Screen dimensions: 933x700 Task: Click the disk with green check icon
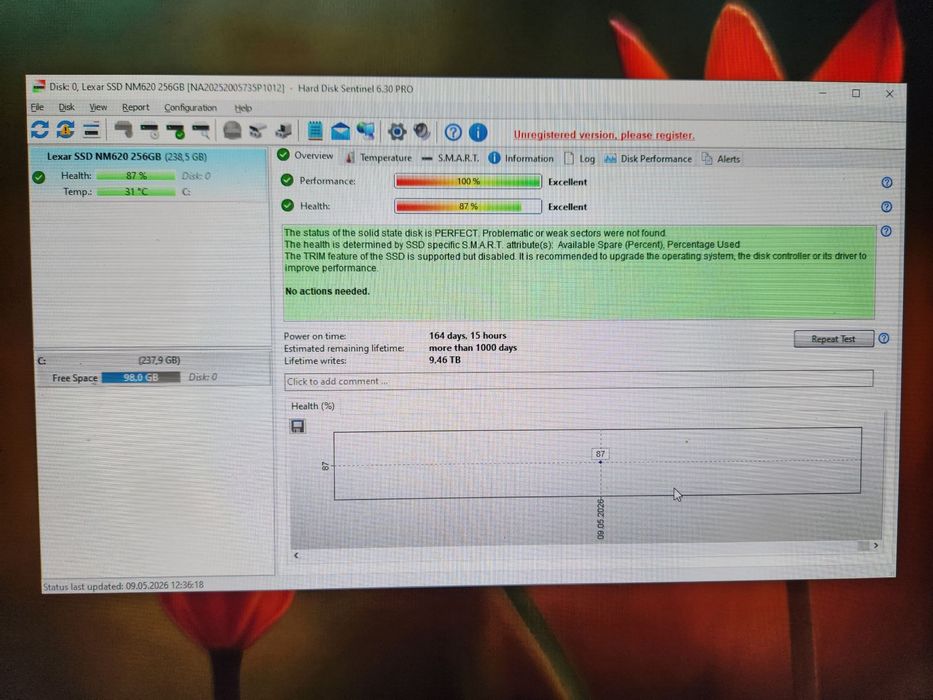click(176, 130)
